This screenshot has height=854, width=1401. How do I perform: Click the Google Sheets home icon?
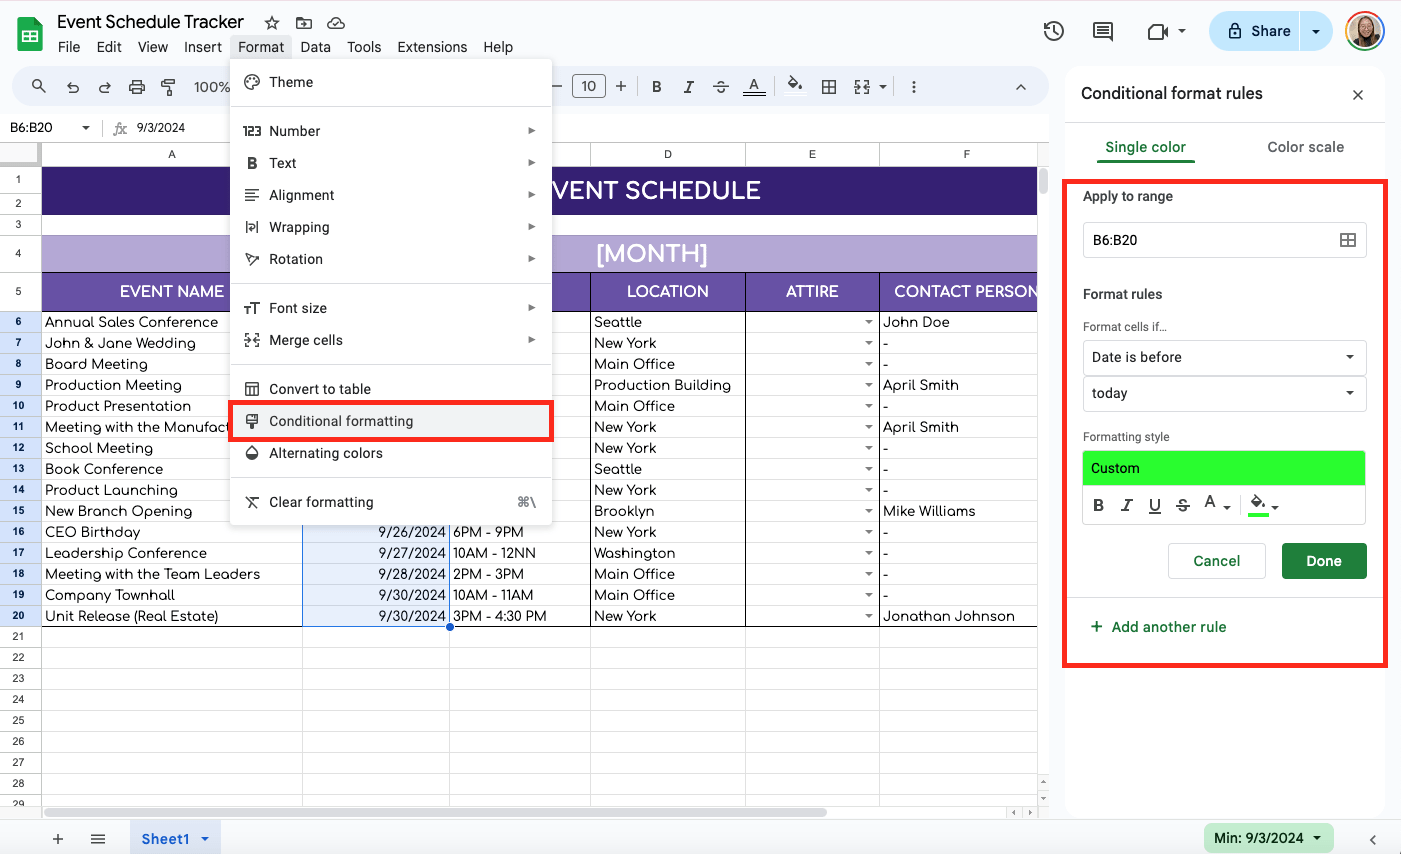[x=30, y=33]
